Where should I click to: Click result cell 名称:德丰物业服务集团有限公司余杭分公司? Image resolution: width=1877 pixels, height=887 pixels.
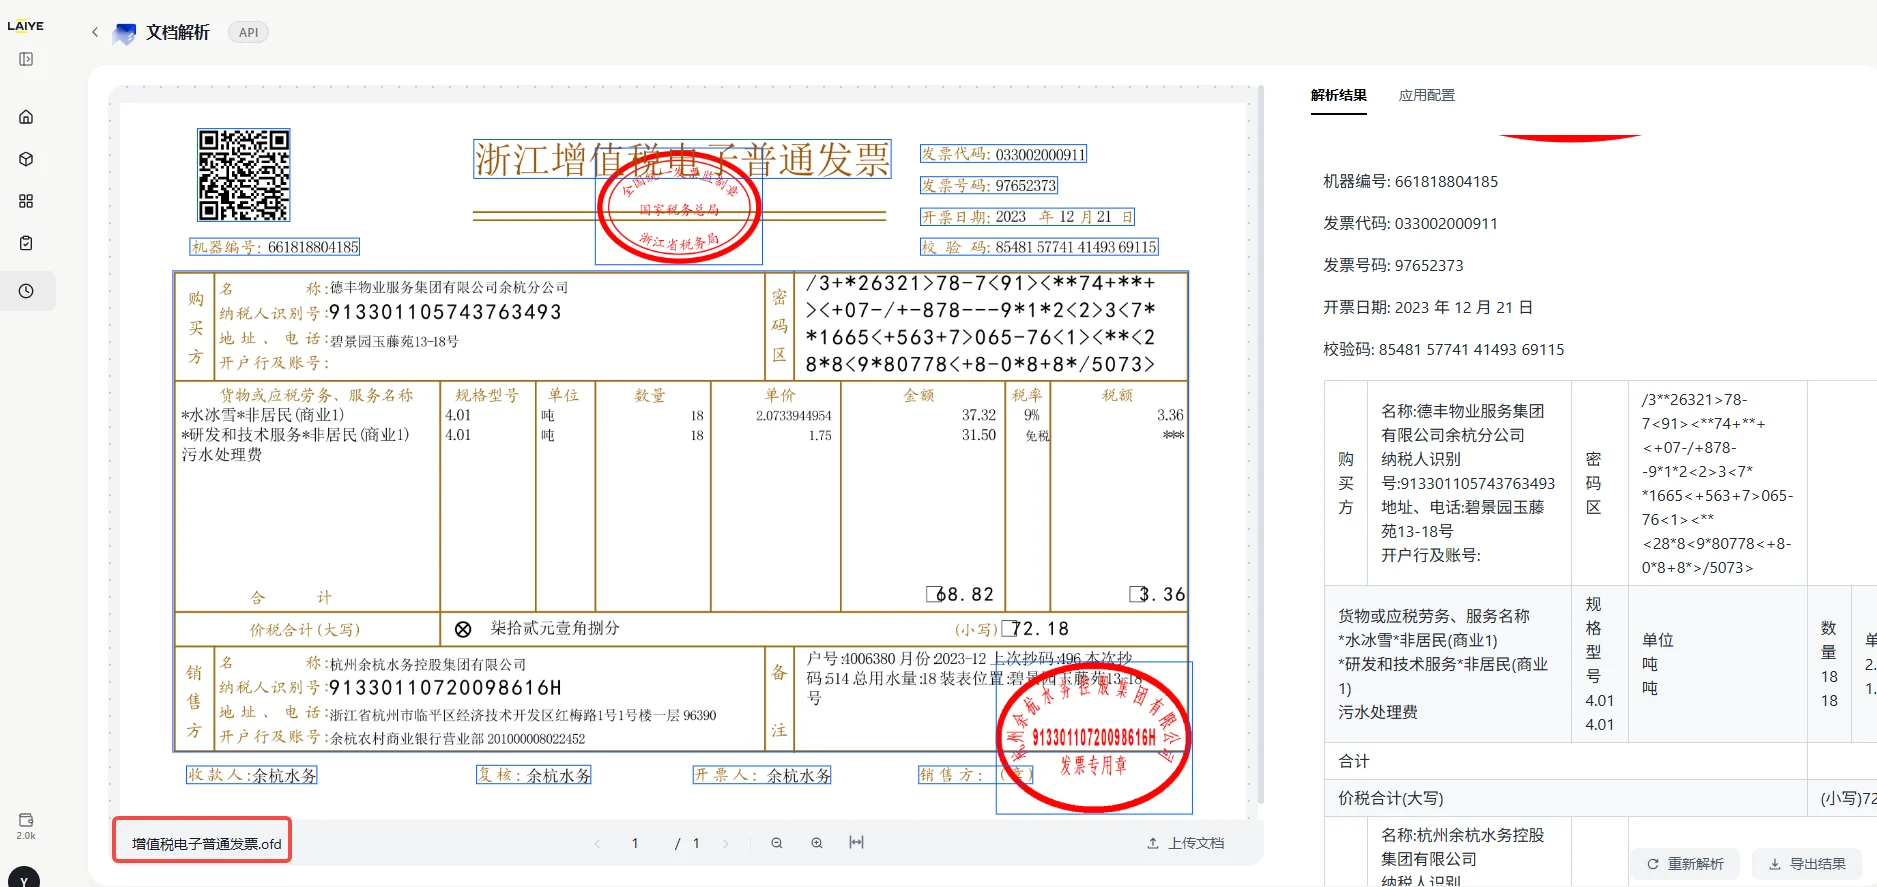(x=1462, y=423)
